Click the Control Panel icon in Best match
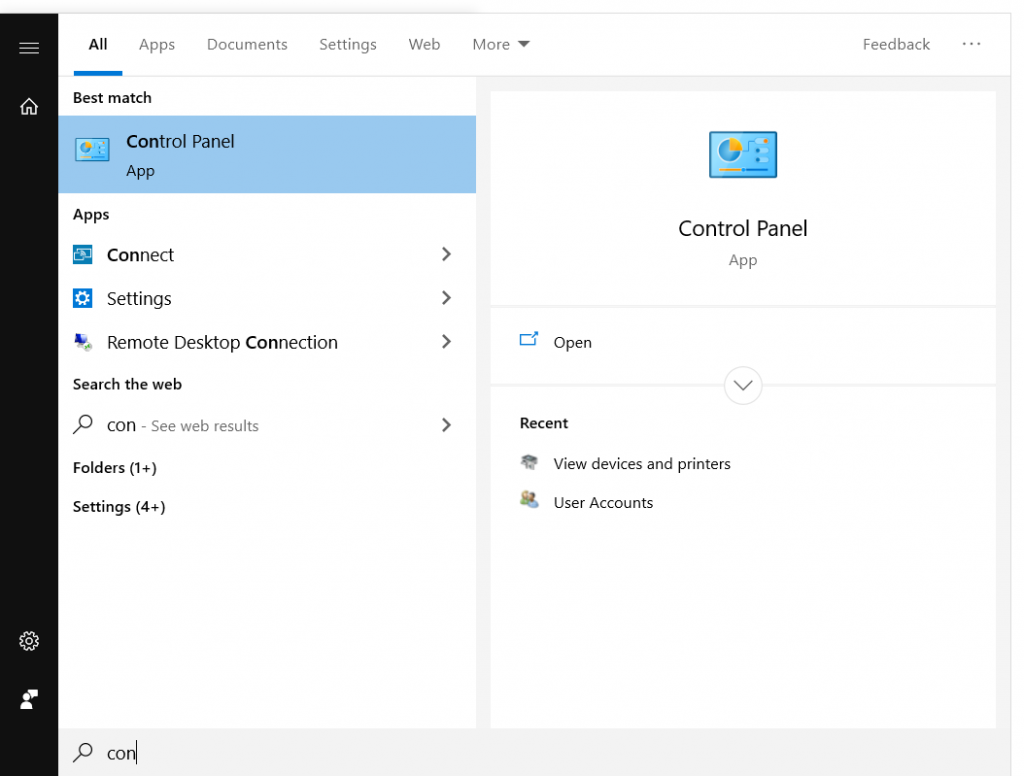Screen dimensions: 1024x776 coord(92,150)
